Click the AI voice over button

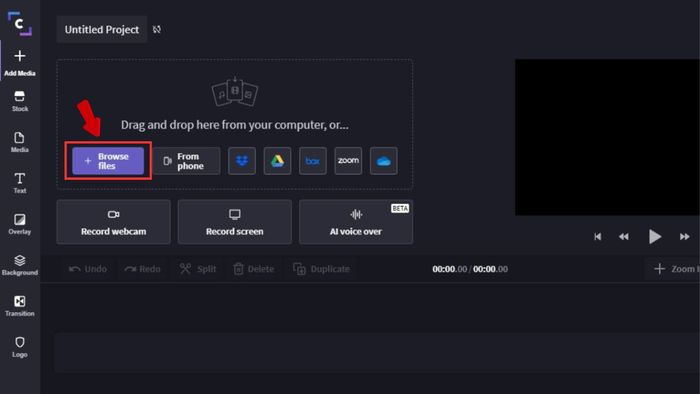[356, 222]
